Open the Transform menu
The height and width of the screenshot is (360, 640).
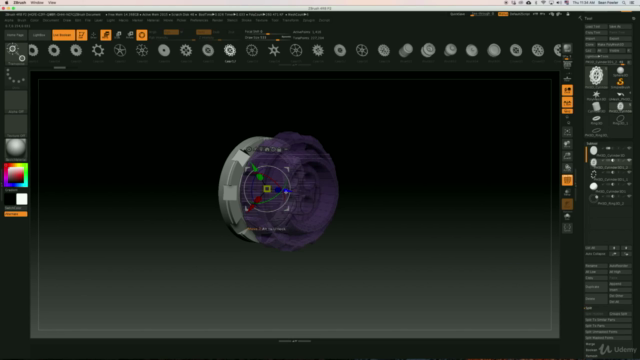(x=290, y=20)
